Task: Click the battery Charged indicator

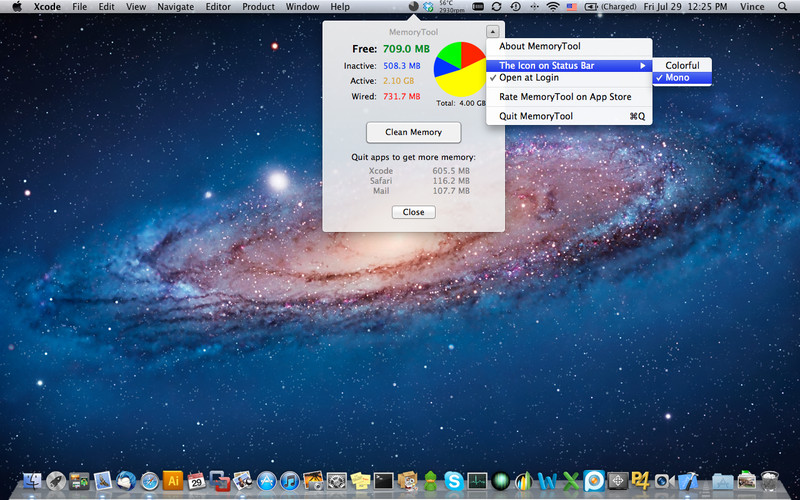Action: click(x=610, y=7)
